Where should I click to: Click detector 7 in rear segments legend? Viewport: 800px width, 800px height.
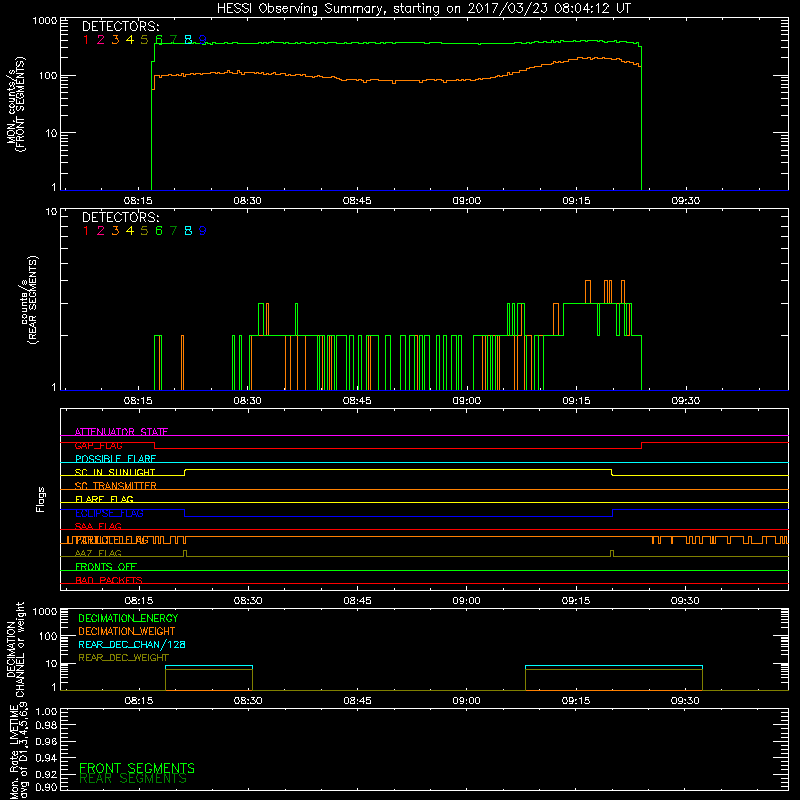173,231
